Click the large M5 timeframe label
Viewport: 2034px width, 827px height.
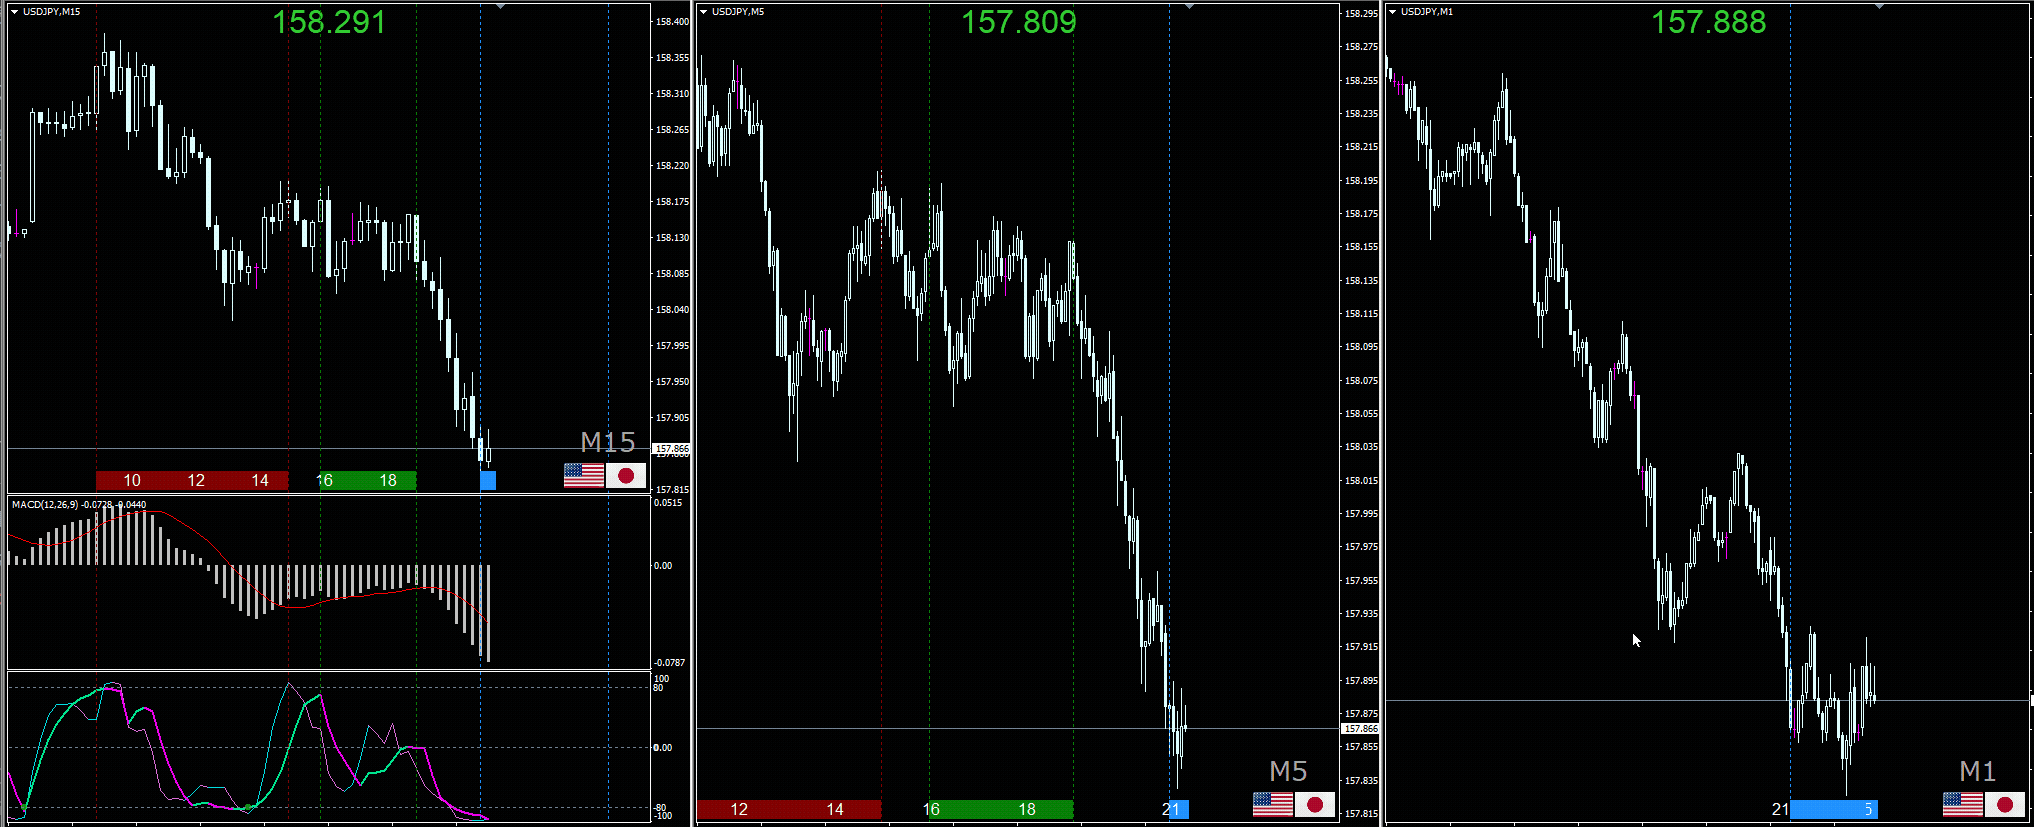(1288, 771)
